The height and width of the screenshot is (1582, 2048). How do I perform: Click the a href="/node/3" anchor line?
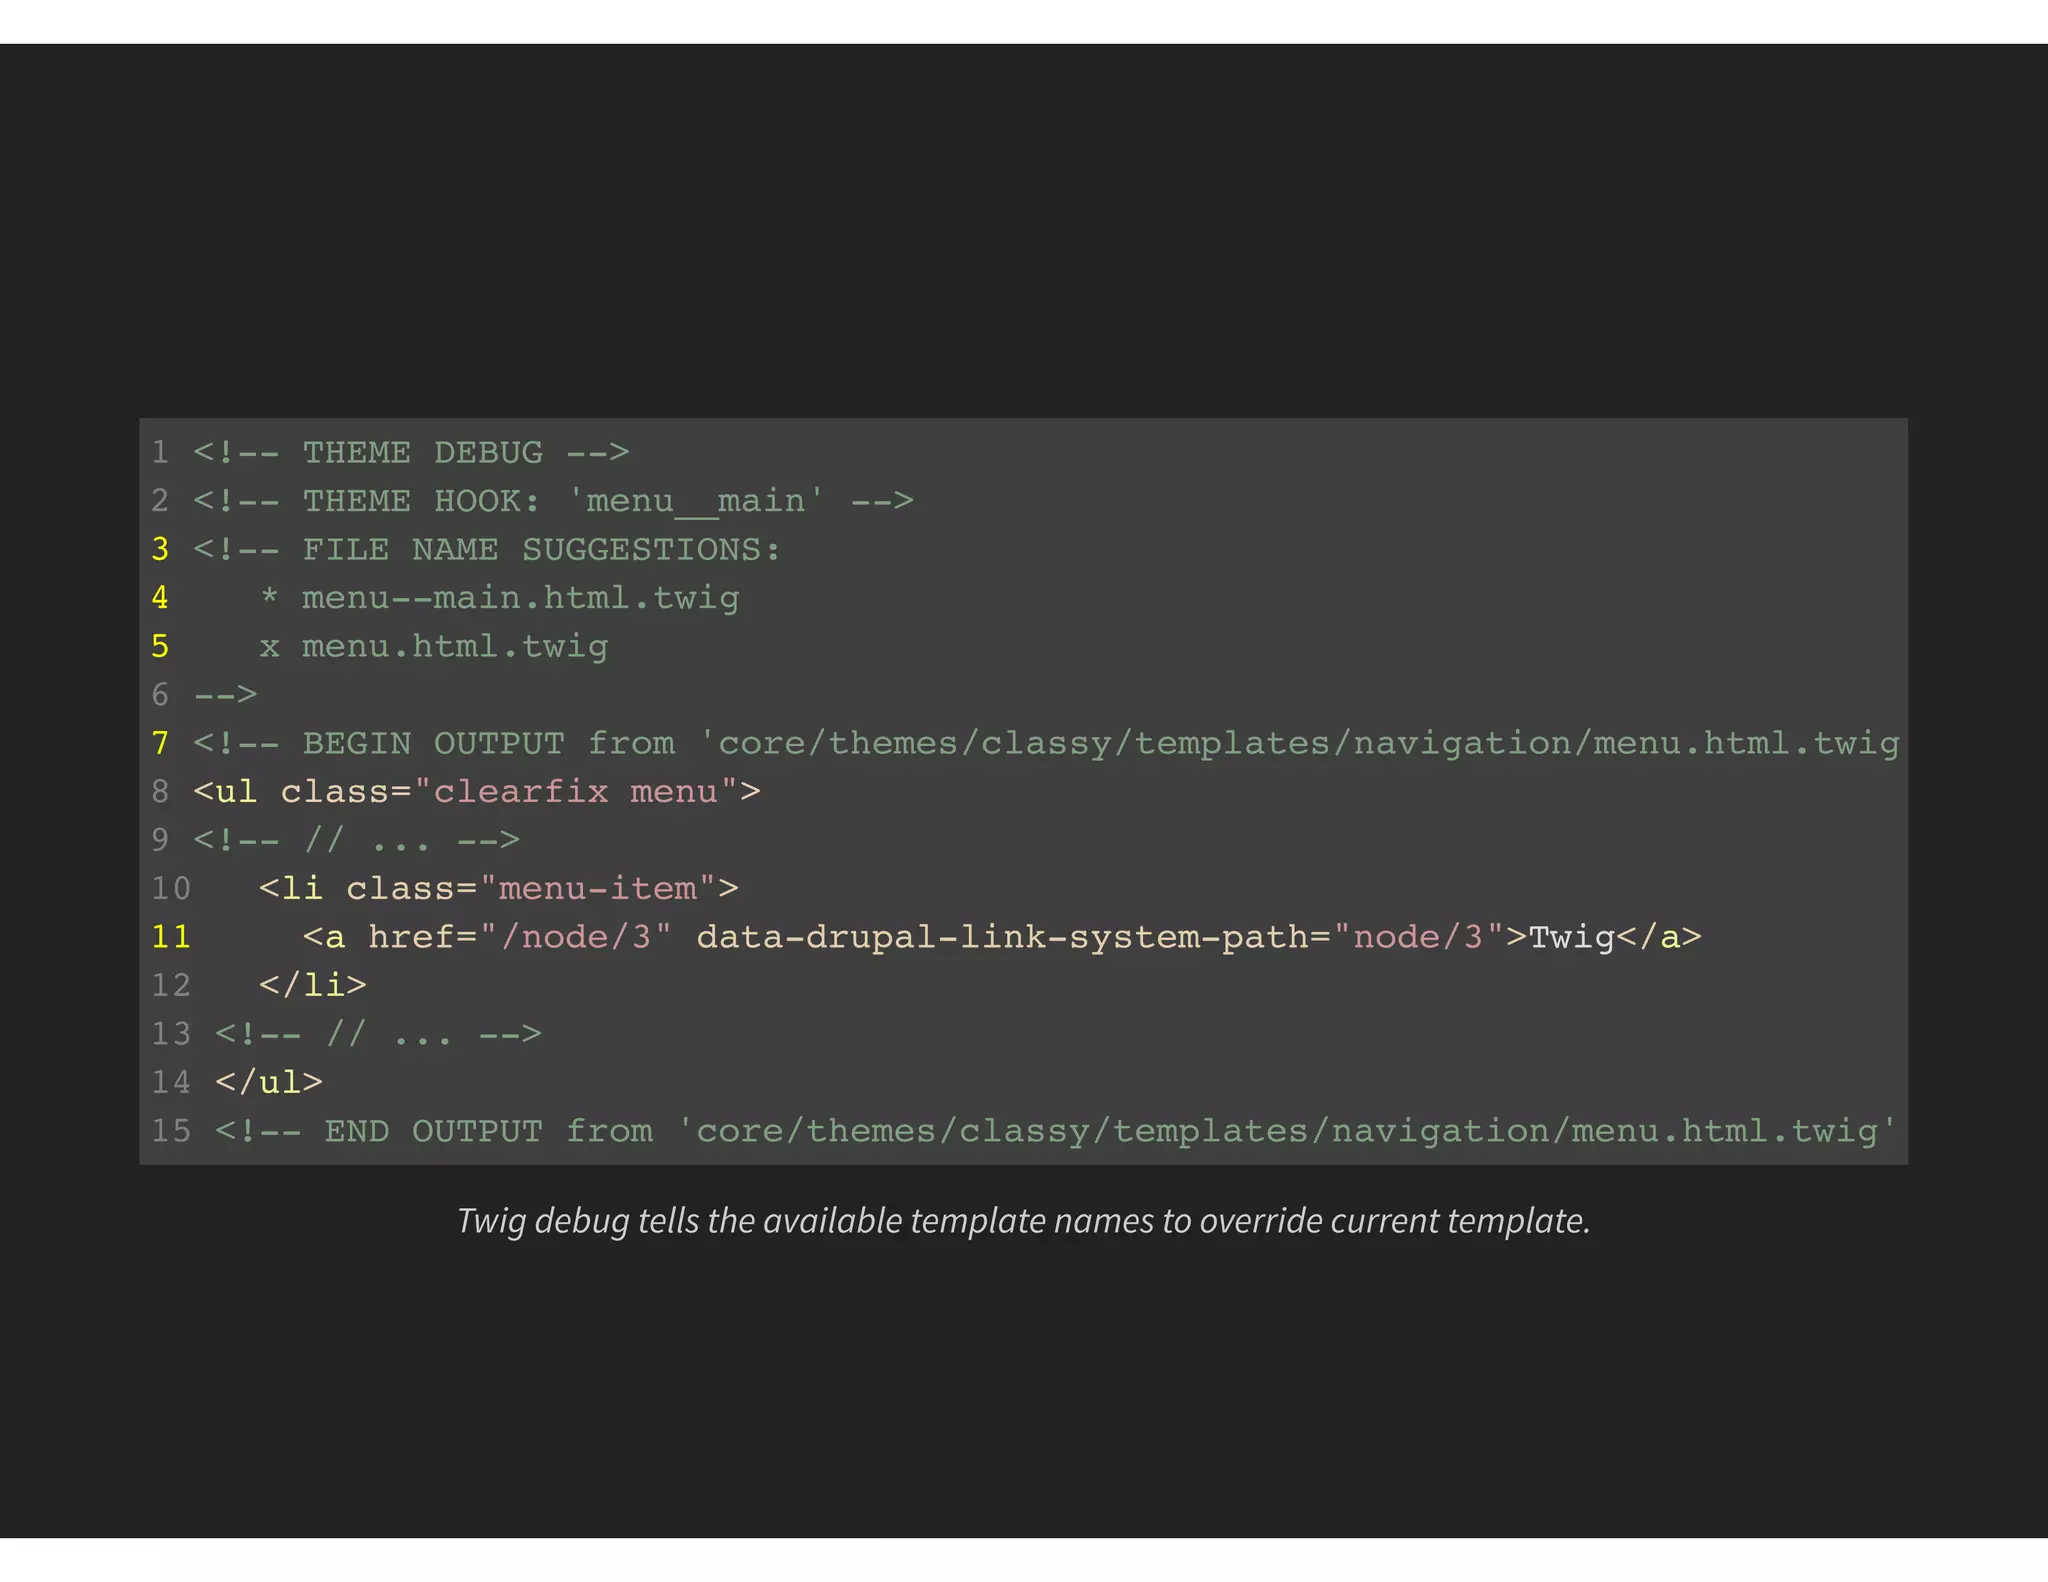point(1002,936)
